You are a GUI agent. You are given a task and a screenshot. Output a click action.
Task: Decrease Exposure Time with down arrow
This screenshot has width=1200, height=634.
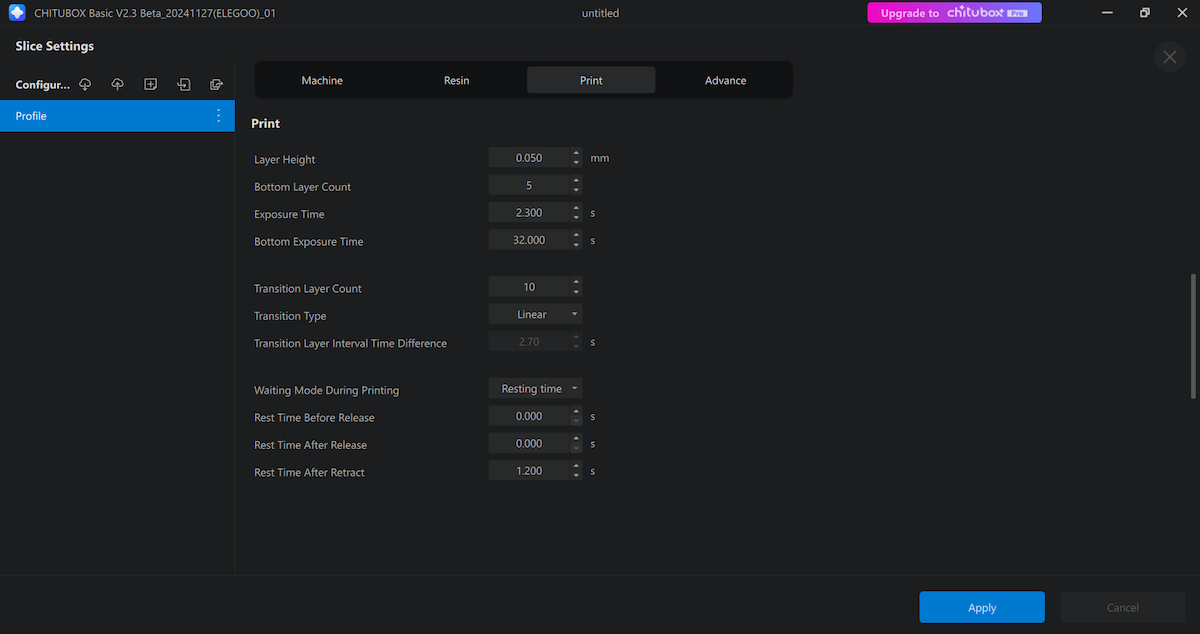click(576, 216)
